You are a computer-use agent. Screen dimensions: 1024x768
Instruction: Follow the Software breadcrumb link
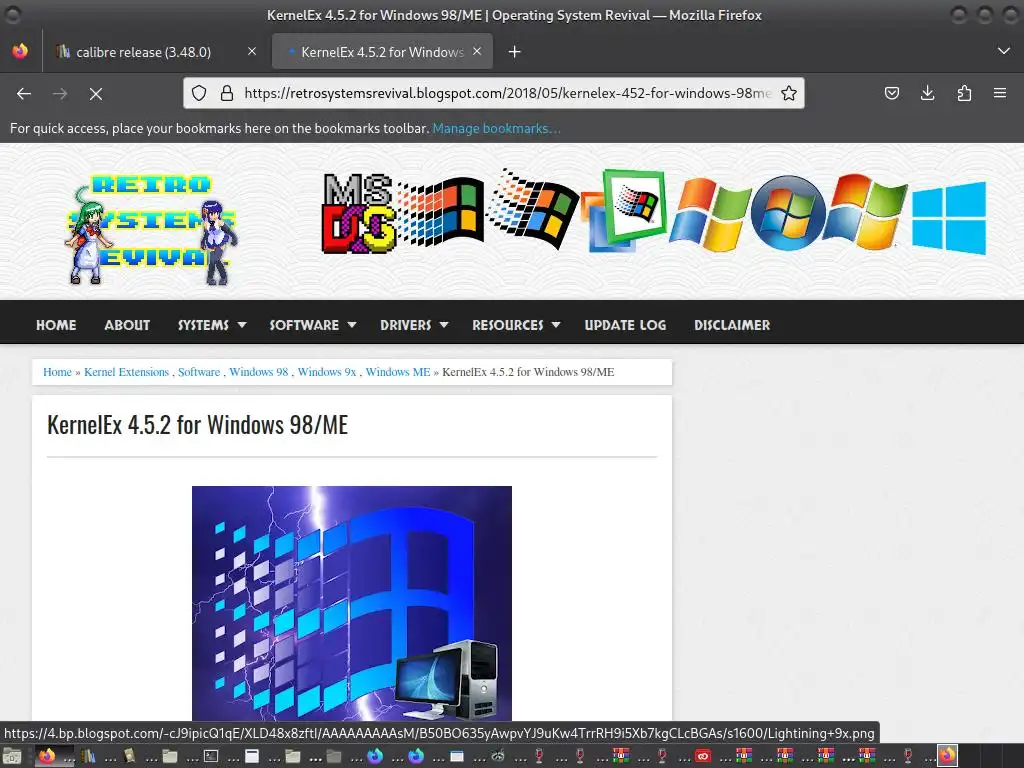(199, 372)
